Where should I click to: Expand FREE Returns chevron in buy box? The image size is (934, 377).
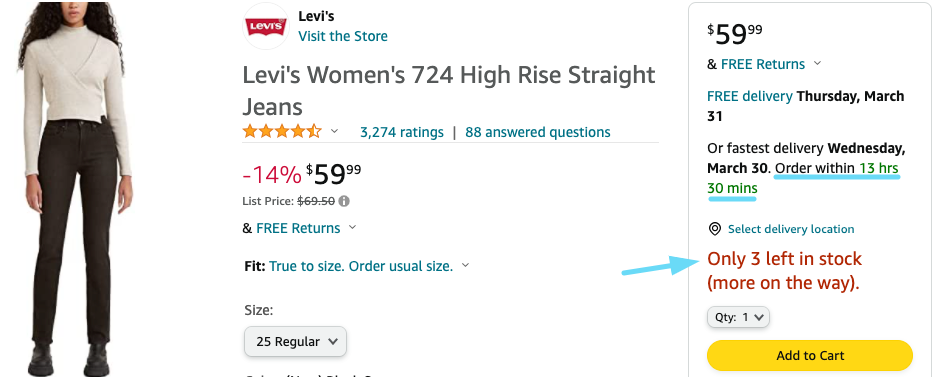(817, 63)
